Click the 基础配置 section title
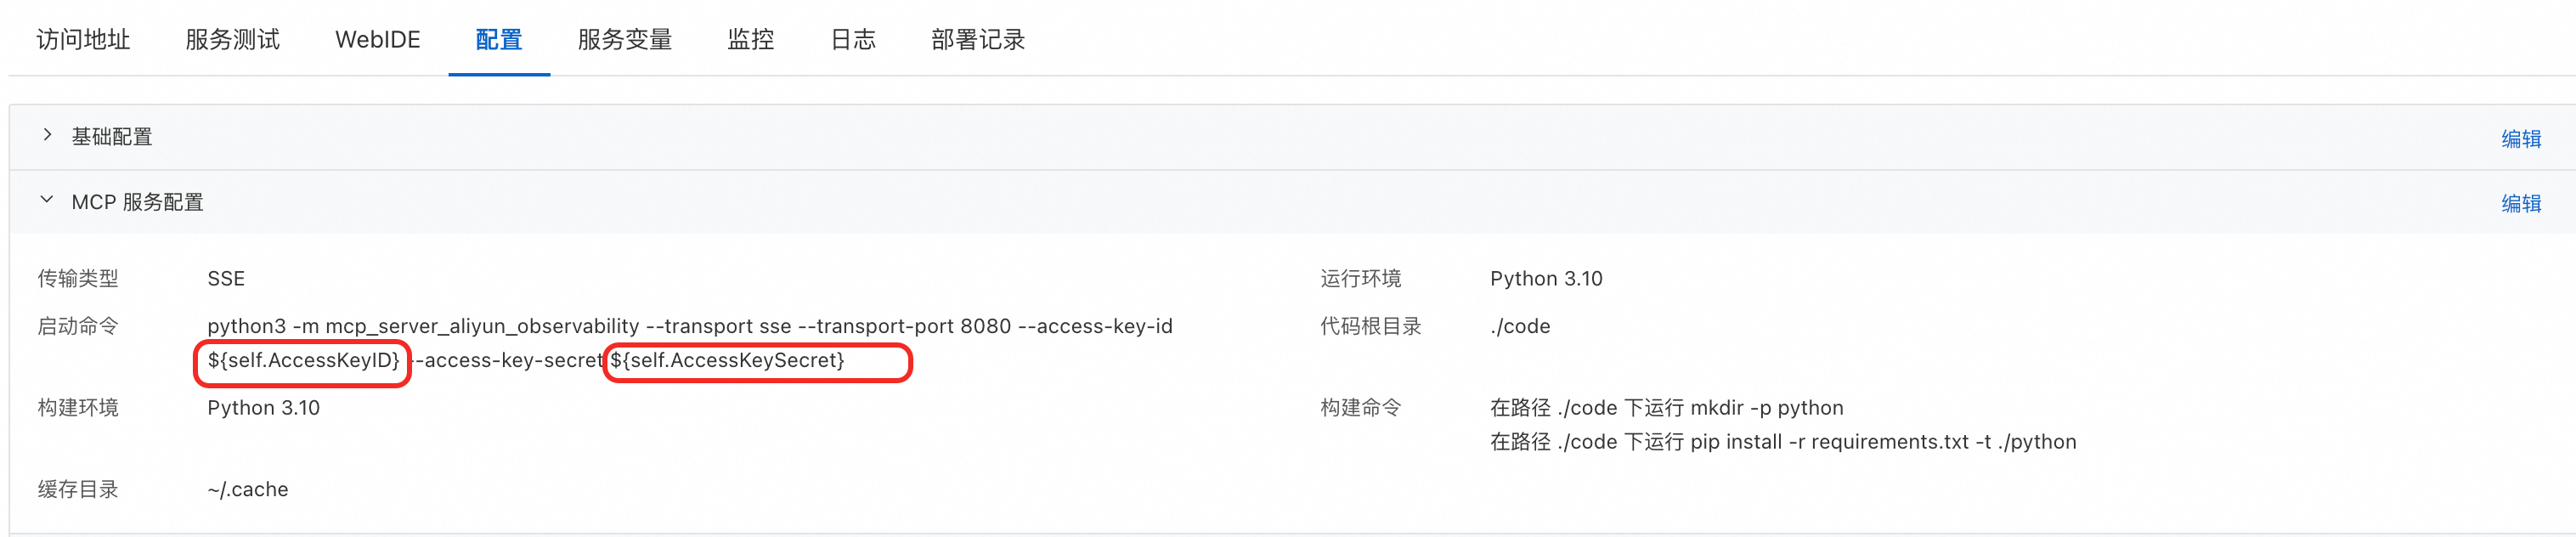2576x537 pixels. [112, 136]
